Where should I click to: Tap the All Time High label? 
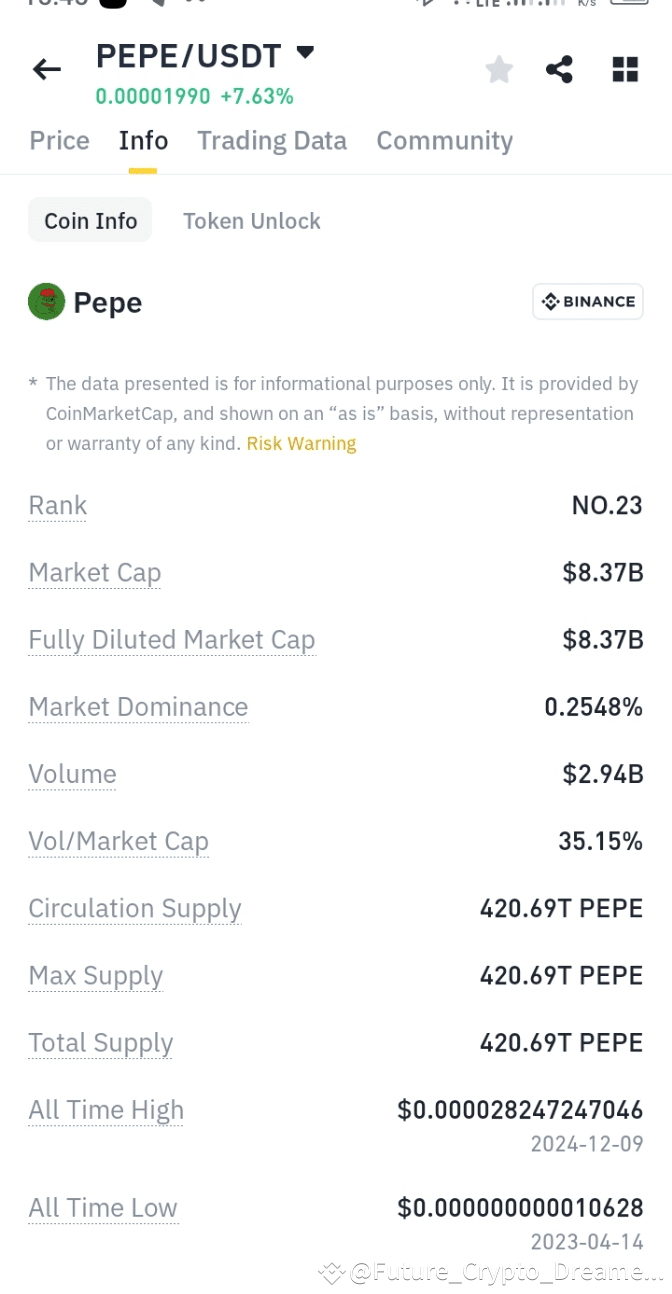coord(106,1110)
